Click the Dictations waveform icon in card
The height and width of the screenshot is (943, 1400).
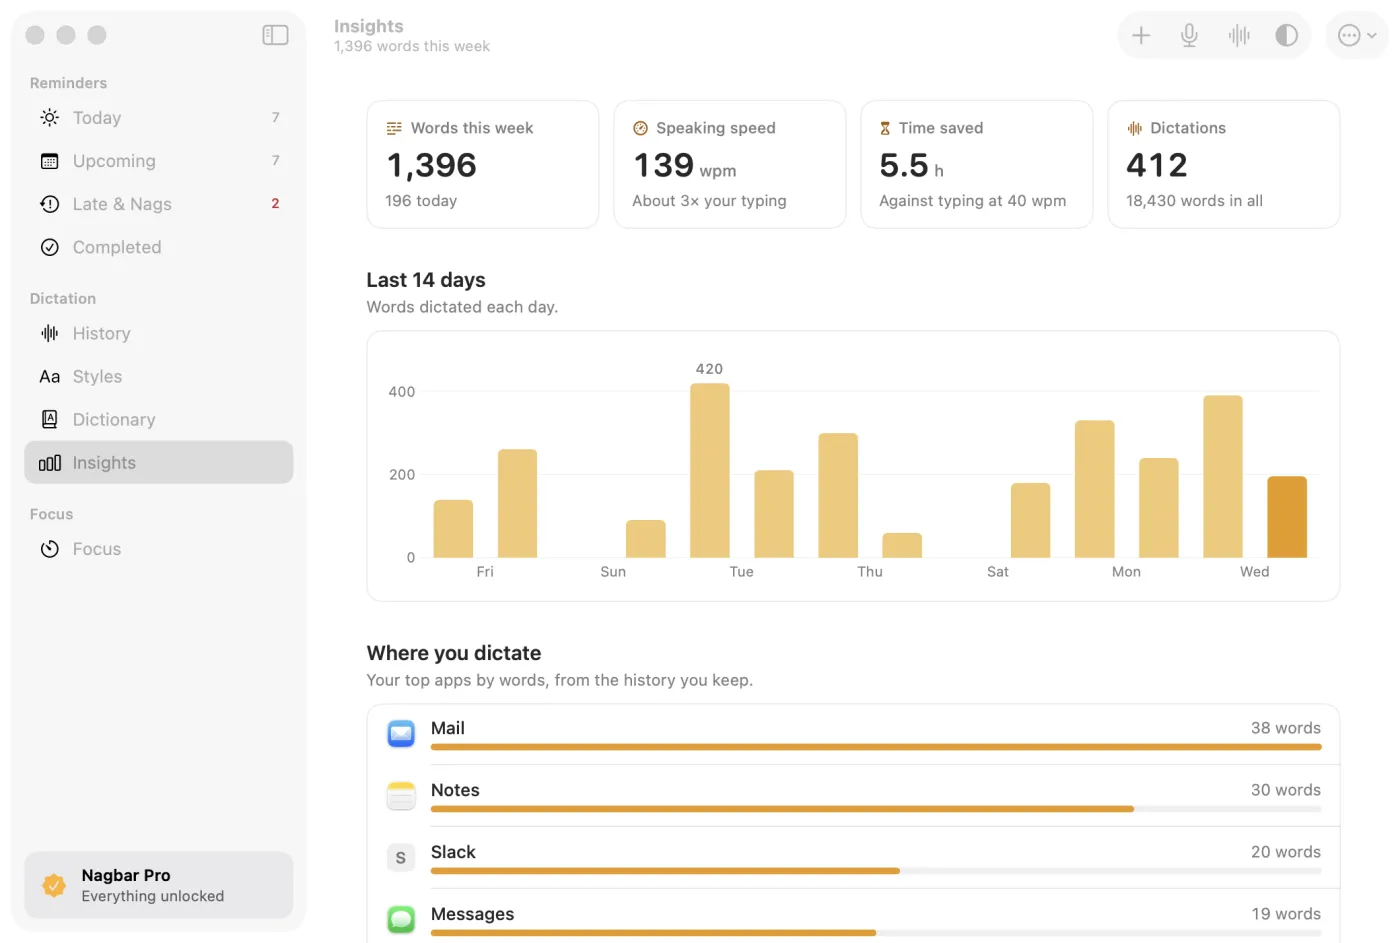(x=1135, y=128)
